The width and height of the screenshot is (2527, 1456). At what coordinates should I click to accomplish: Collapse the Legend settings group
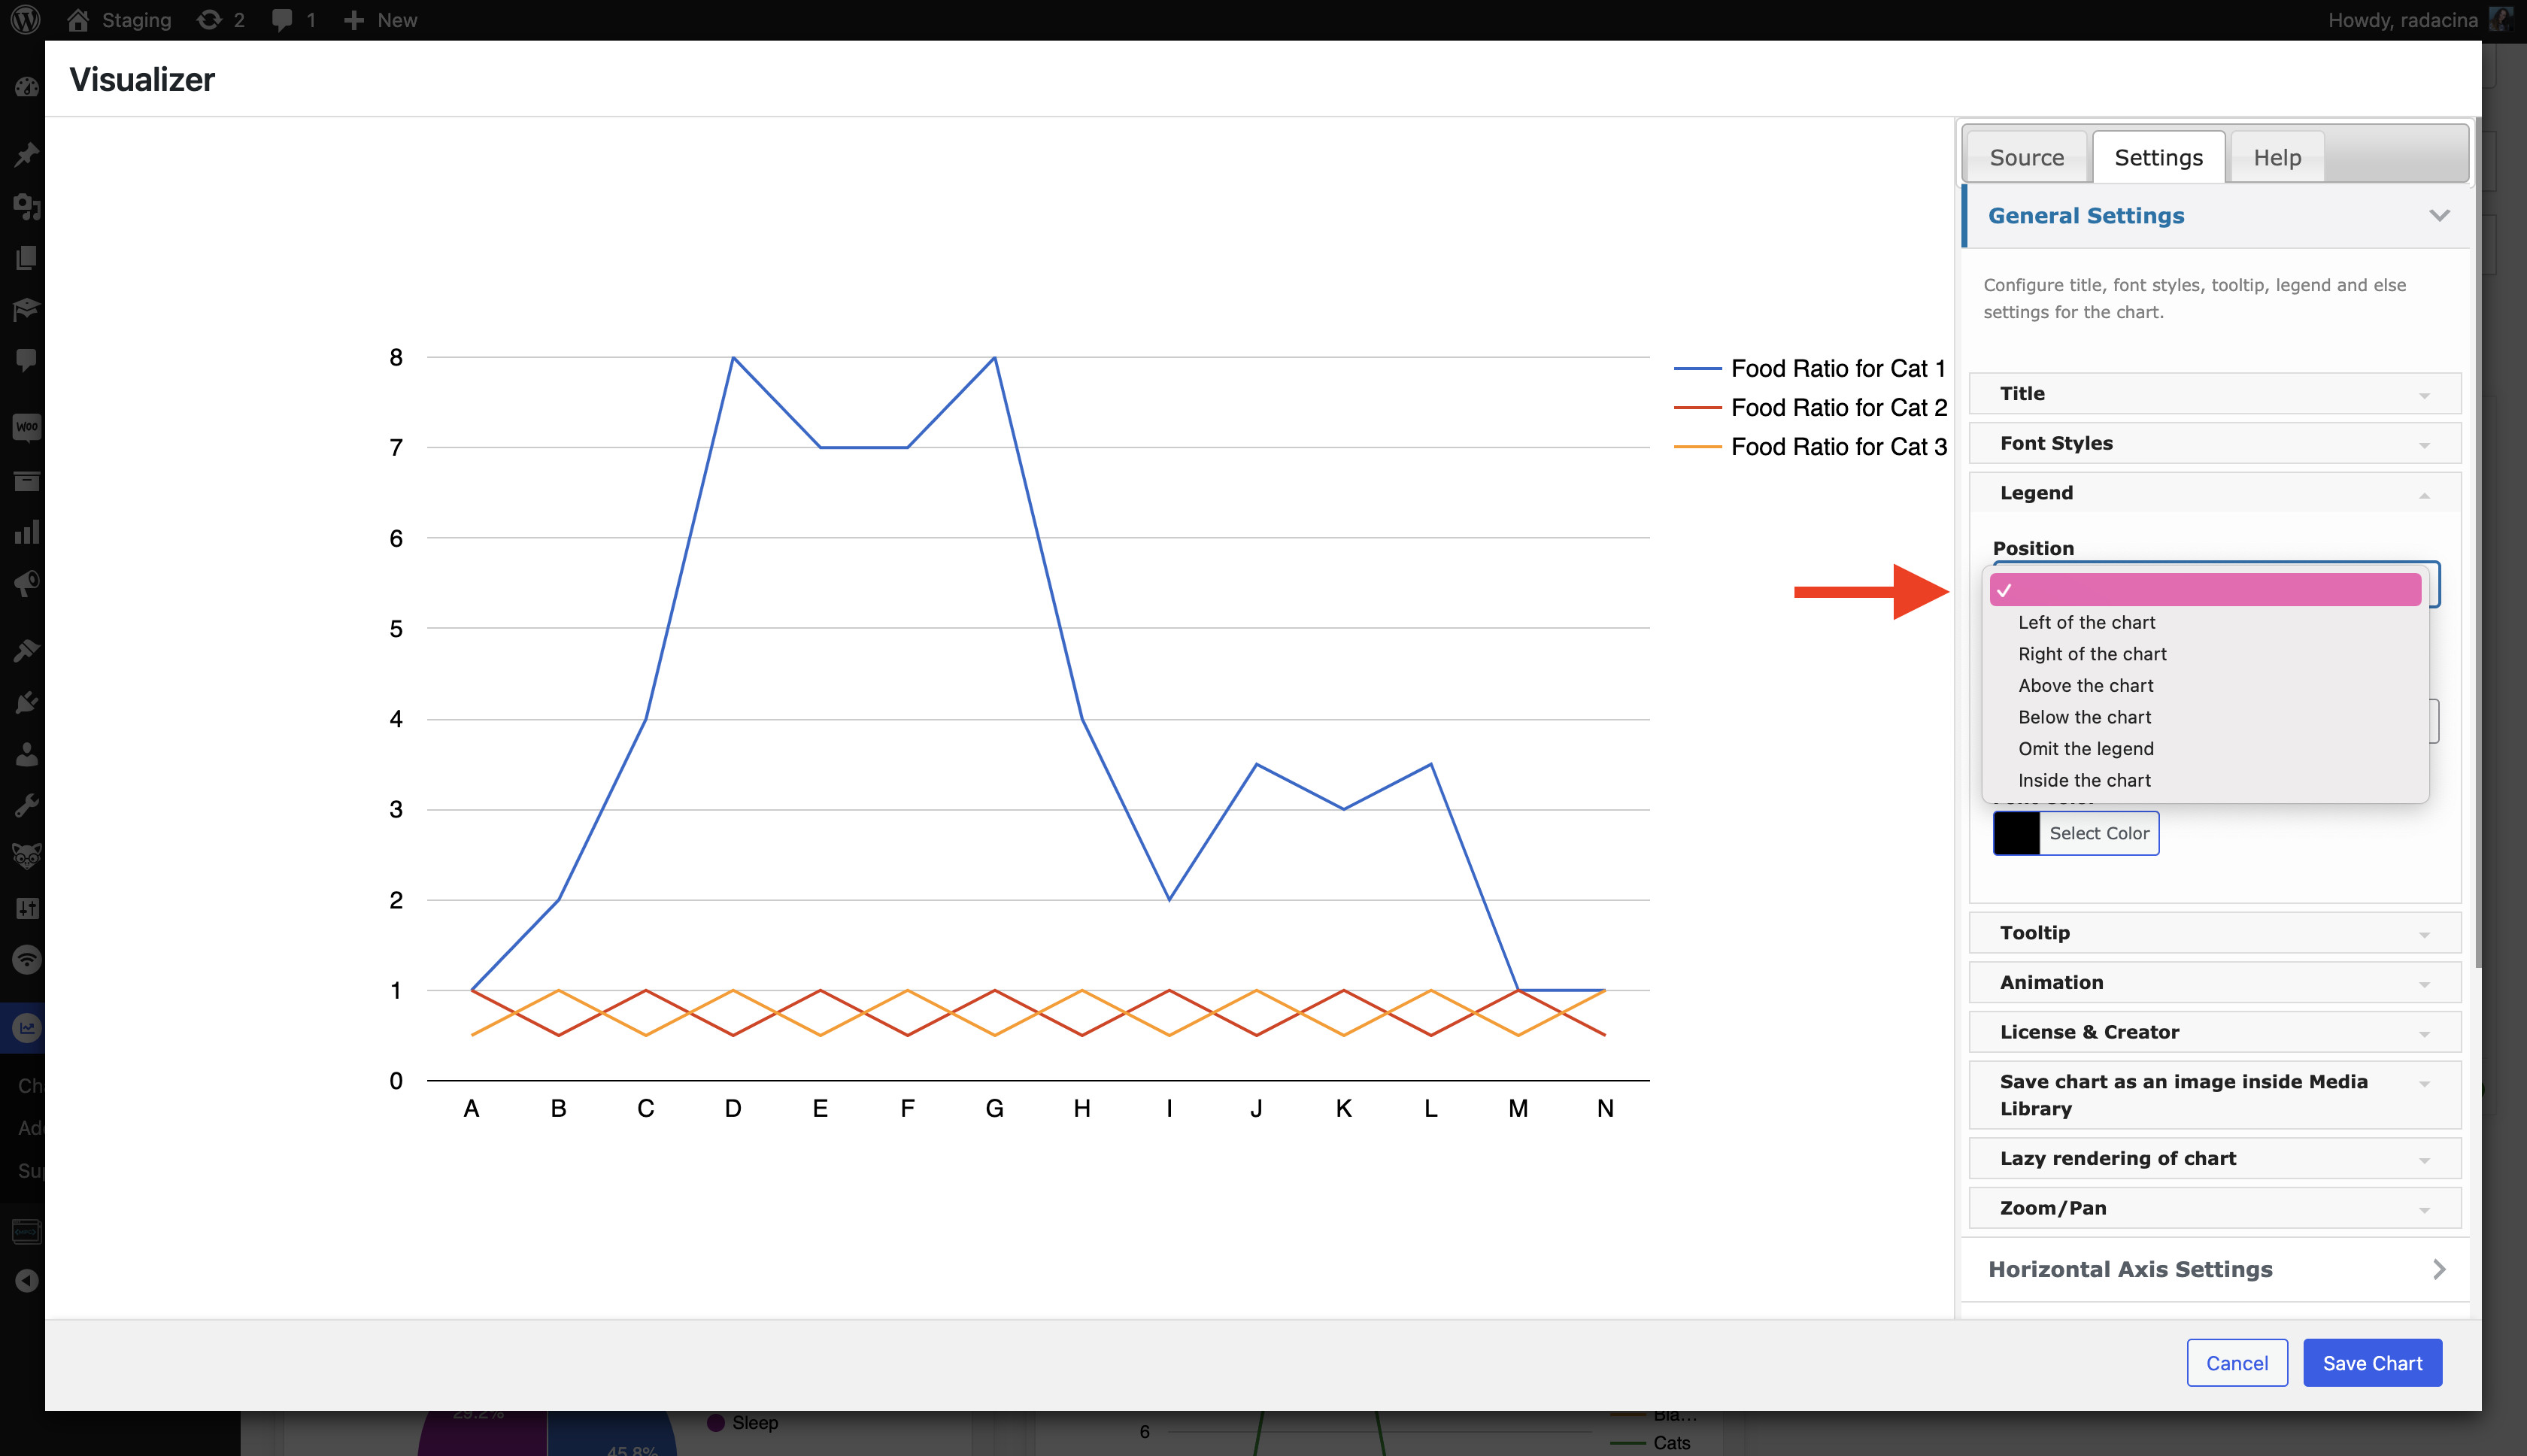[2214, 493]
